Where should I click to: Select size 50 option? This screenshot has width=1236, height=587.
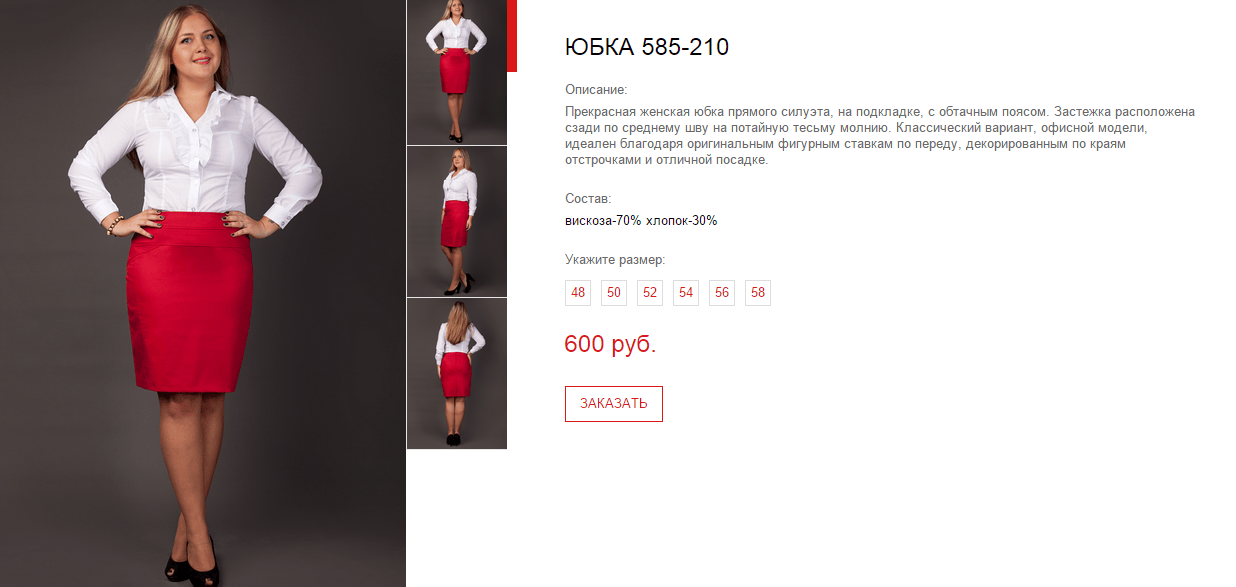point(614,293)
